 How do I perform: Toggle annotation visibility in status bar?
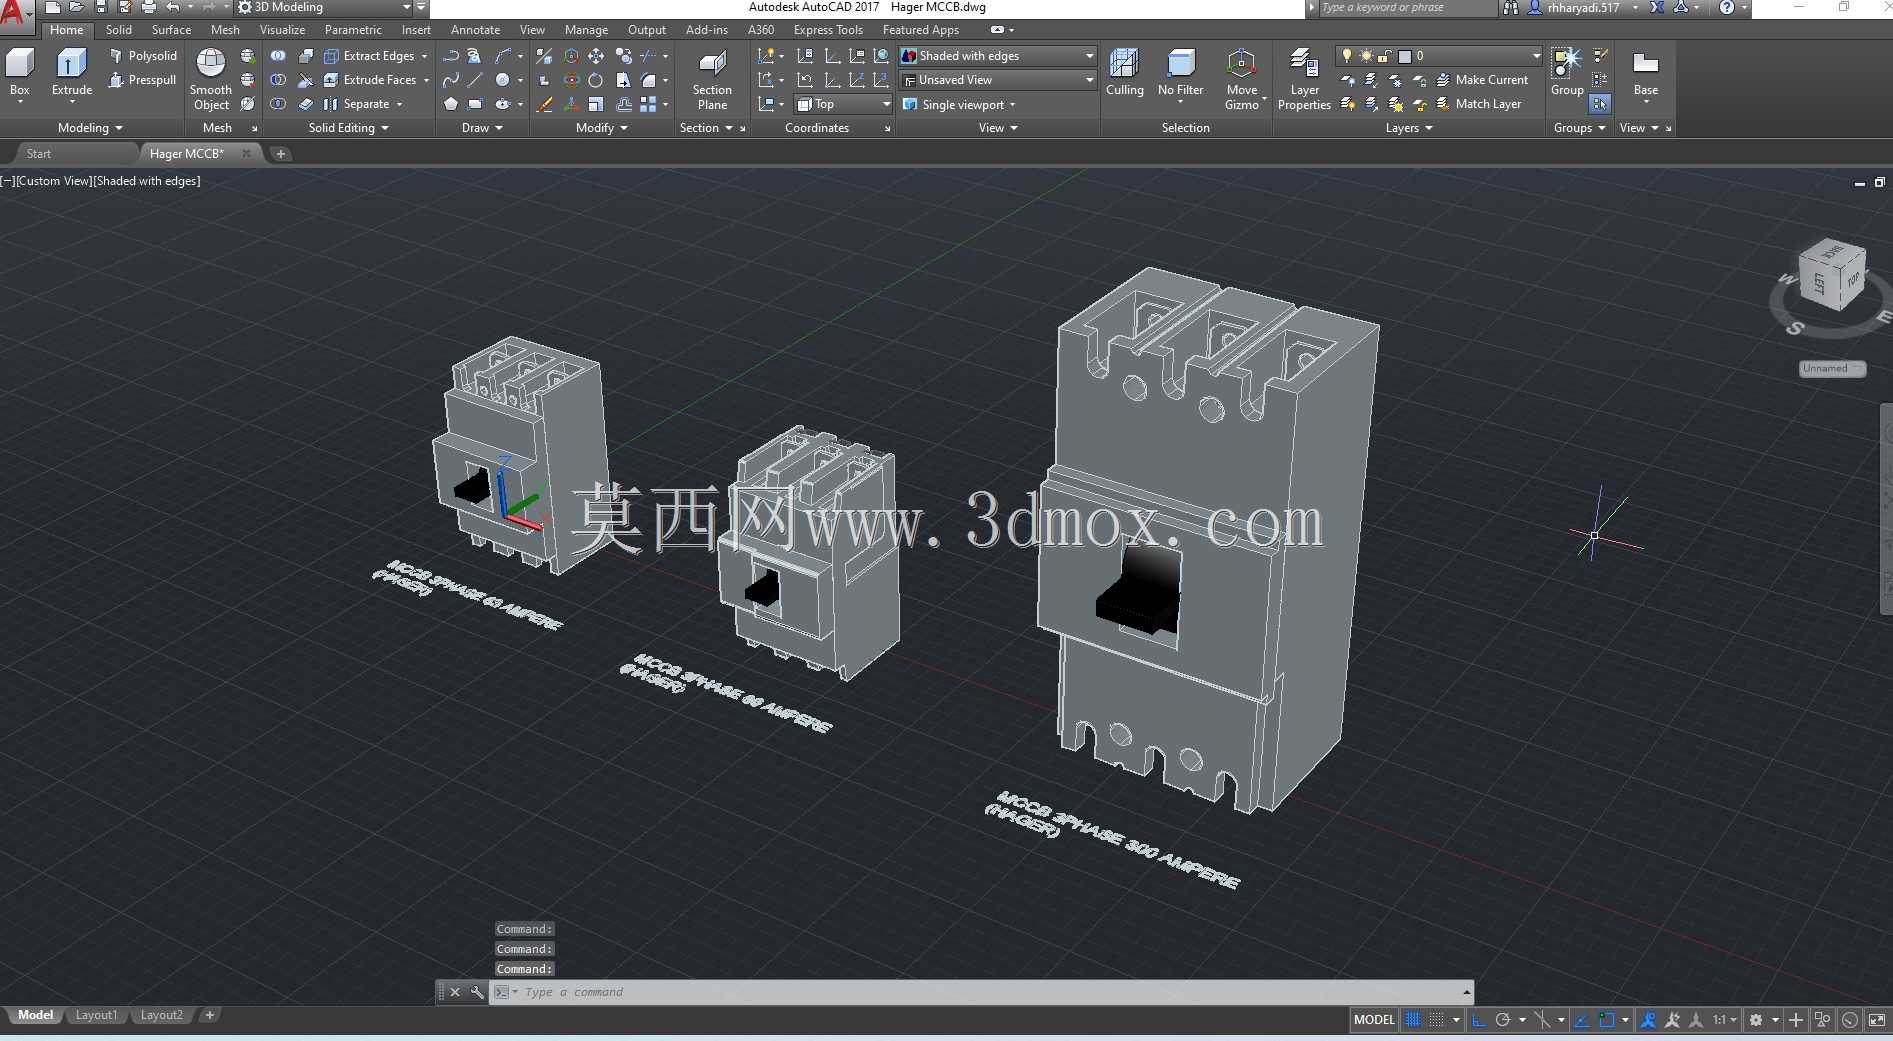1649,1020
